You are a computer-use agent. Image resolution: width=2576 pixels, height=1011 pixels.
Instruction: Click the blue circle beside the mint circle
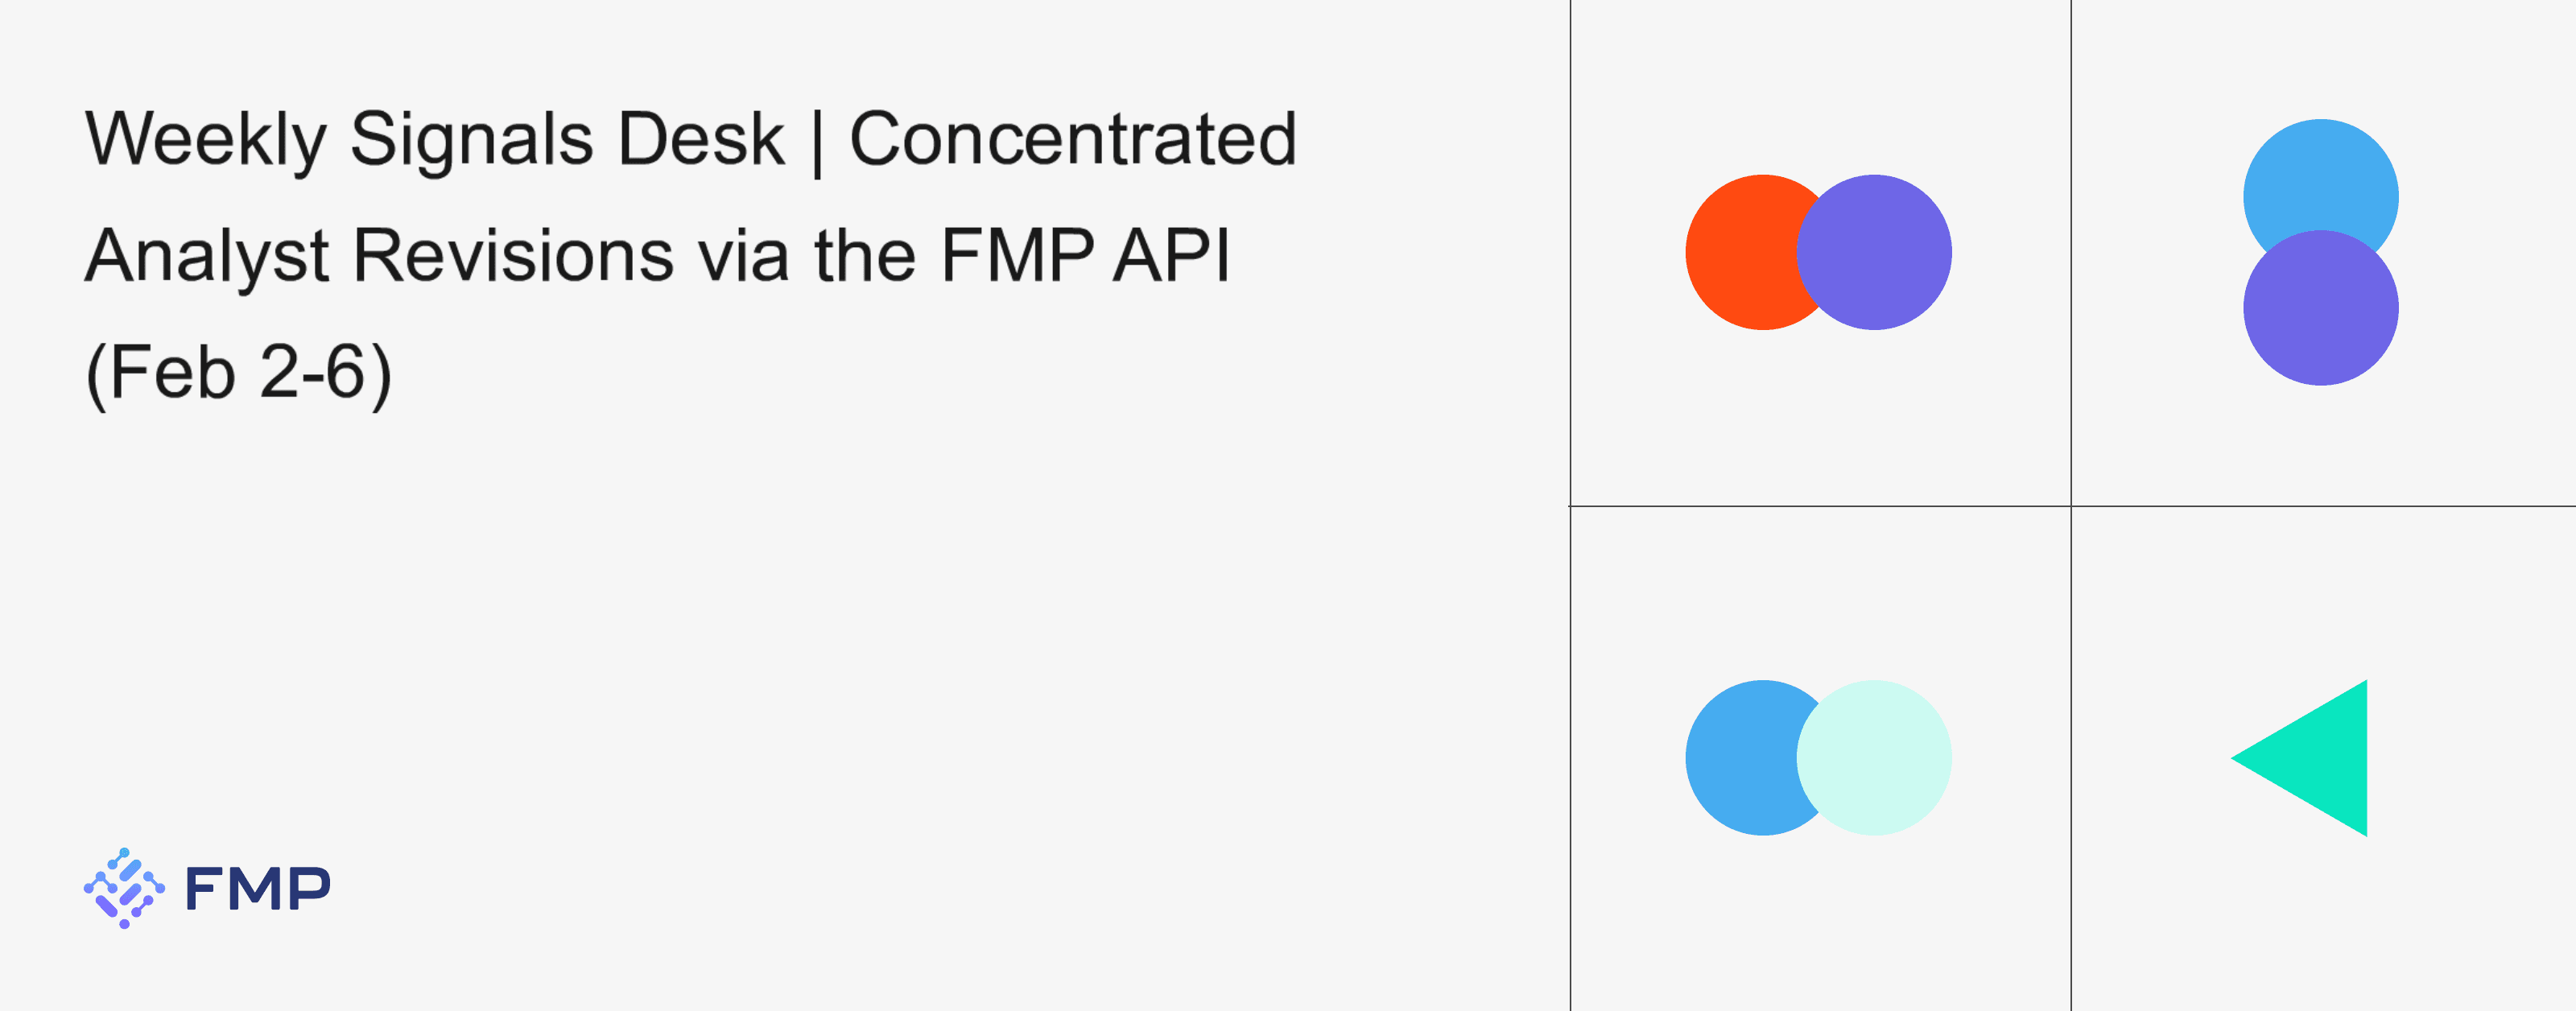pyautogui.click(x=1738, y=758)
